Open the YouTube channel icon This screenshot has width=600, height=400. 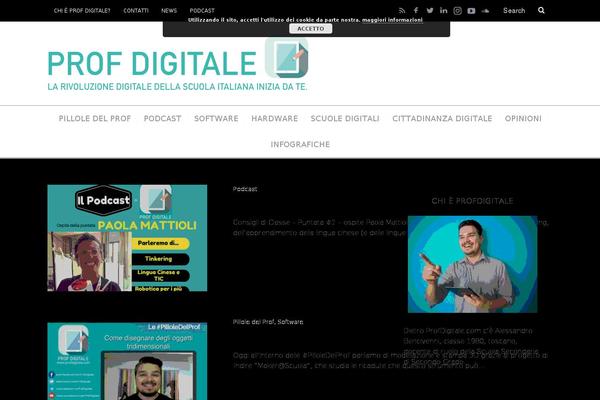pyautogui.click(x=471, y=11)
